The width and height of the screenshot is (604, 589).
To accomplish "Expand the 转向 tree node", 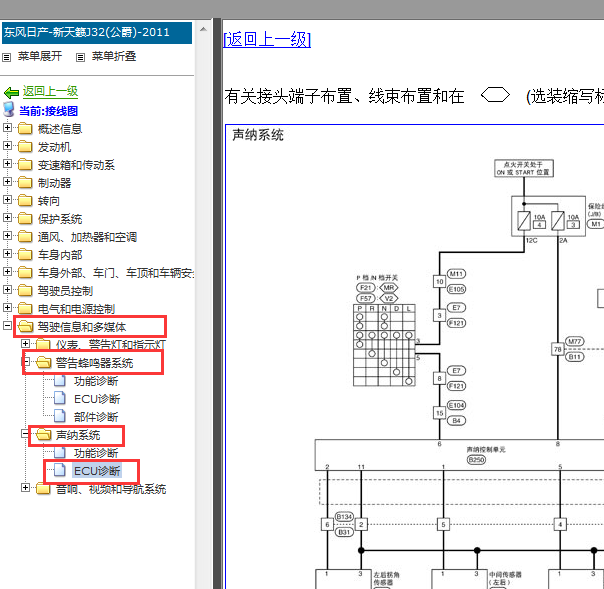I will (x=7, y=199).
